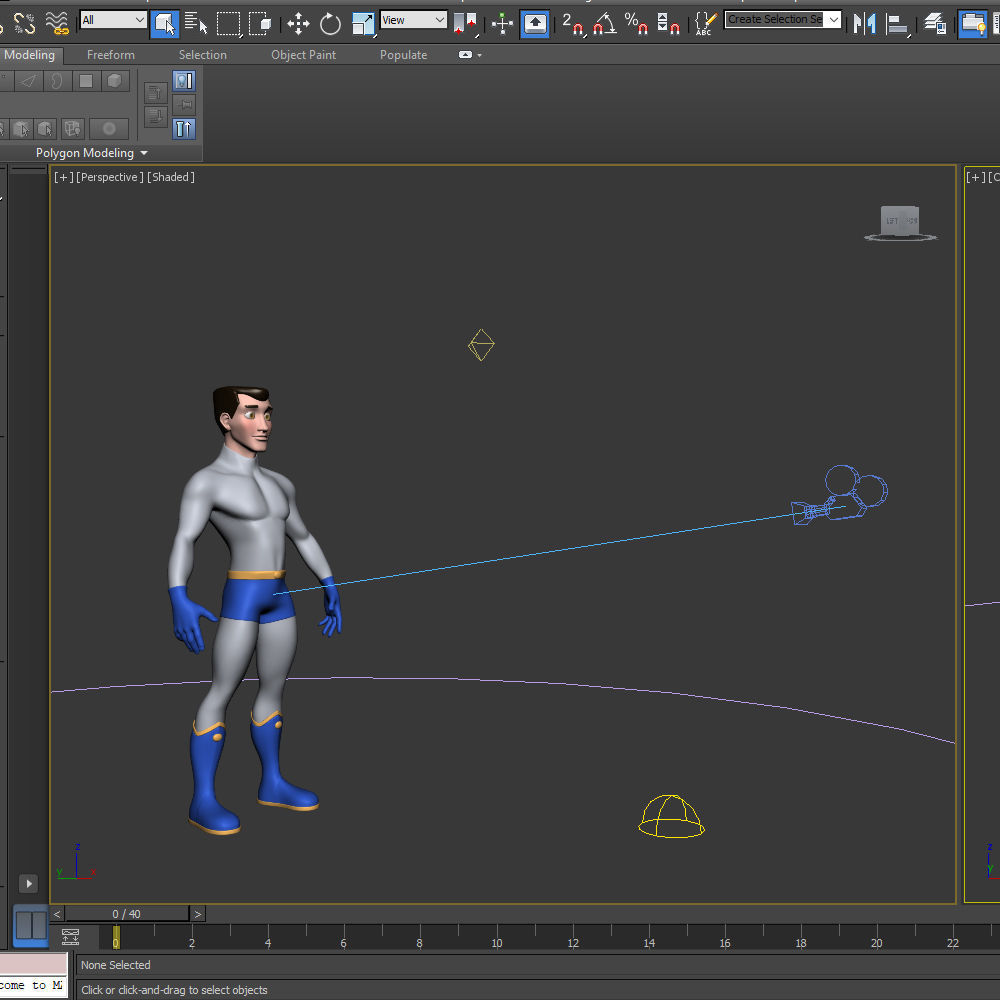Open Edit Named Selection Sets

pyautogui.click(x=705, y=24)
